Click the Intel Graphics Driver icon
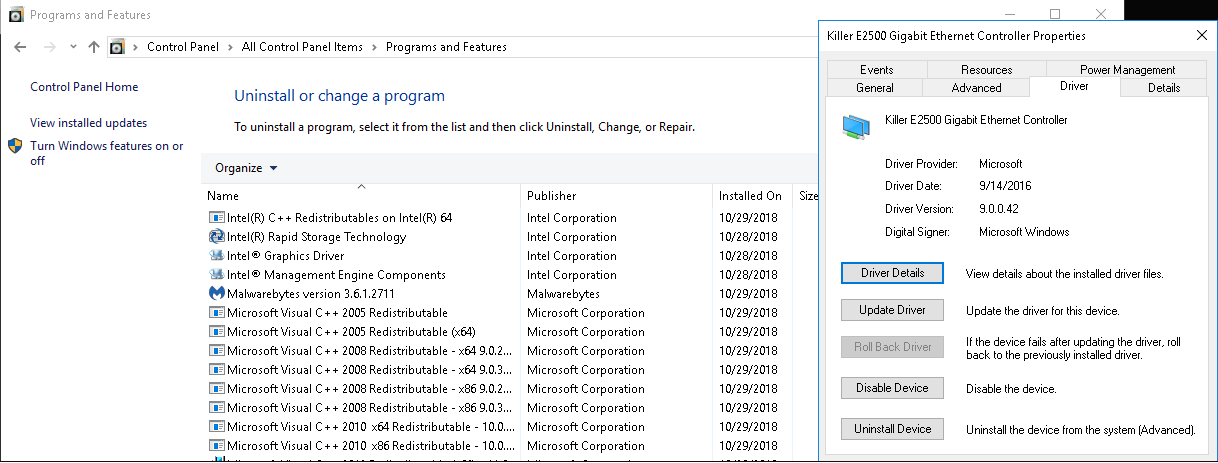The height and width of the screenshot is (463, 1218). pos(216,256)
